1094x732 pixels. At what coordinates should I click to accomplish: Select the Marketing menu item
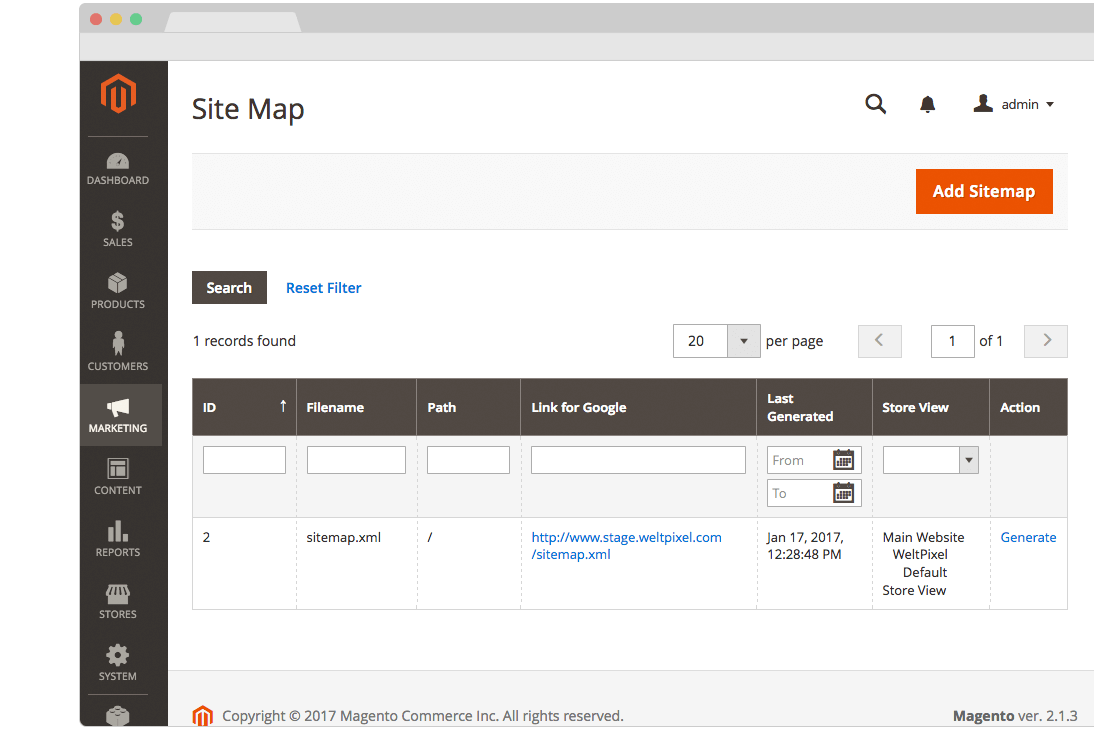tap(118, 415)
